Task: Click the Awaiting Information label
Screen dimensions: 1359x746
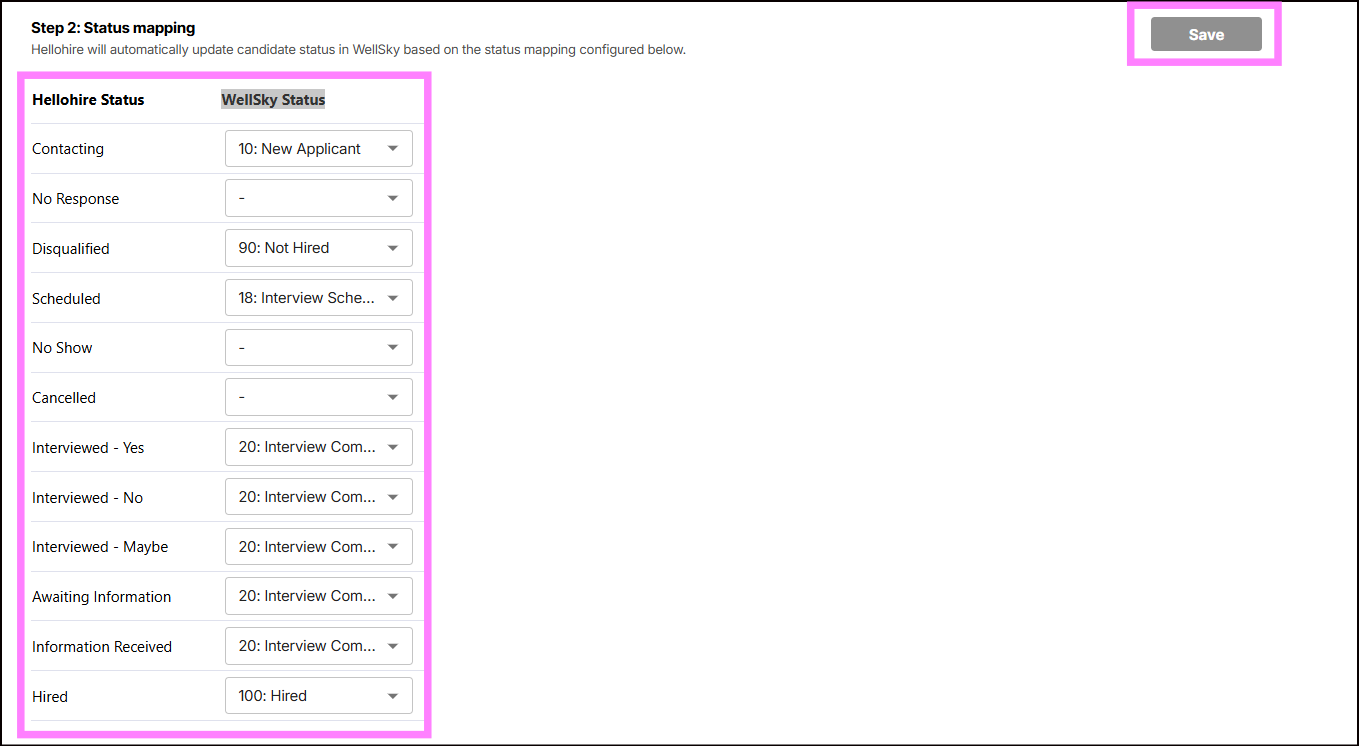Action: point(102,597)
